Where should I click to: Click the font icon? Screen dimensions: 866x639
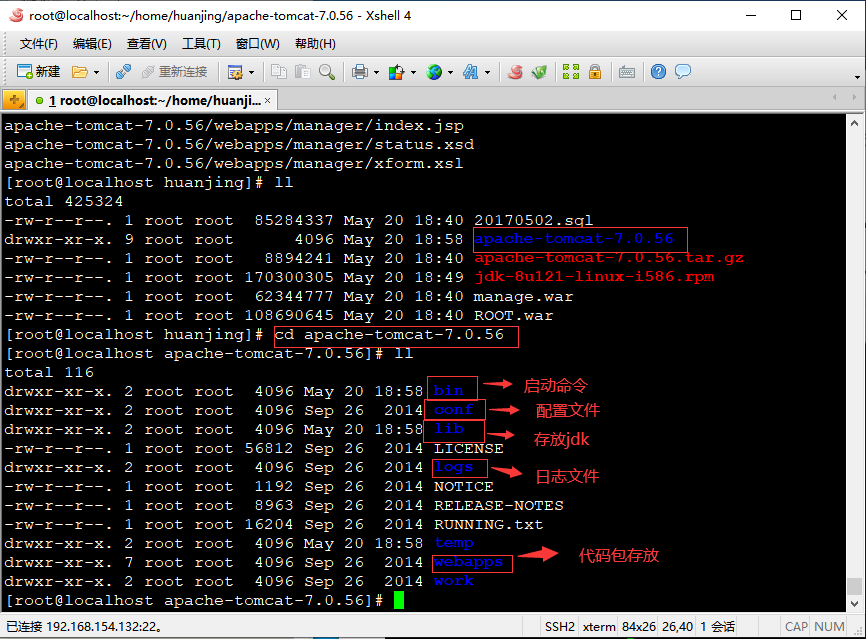471,72
